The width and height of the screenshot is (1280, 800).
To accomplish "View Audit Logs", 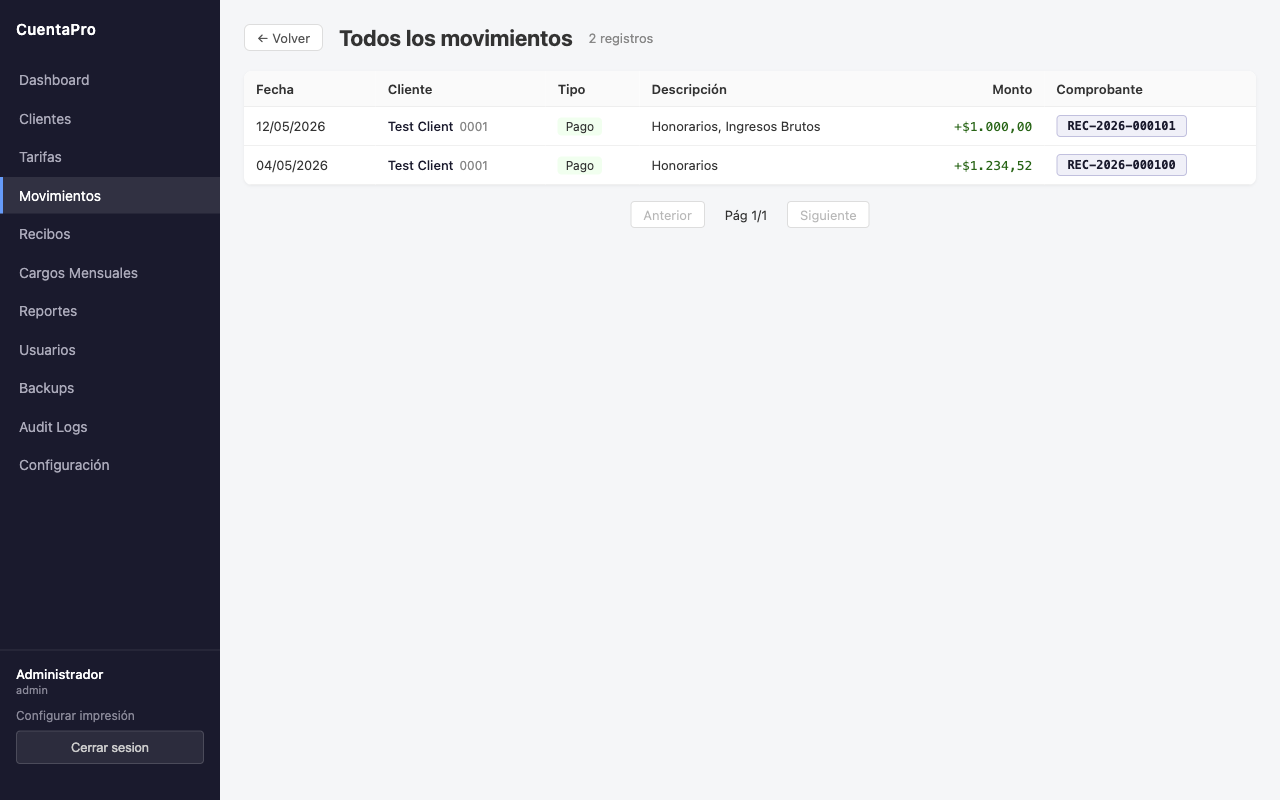I will click(110, 427).
